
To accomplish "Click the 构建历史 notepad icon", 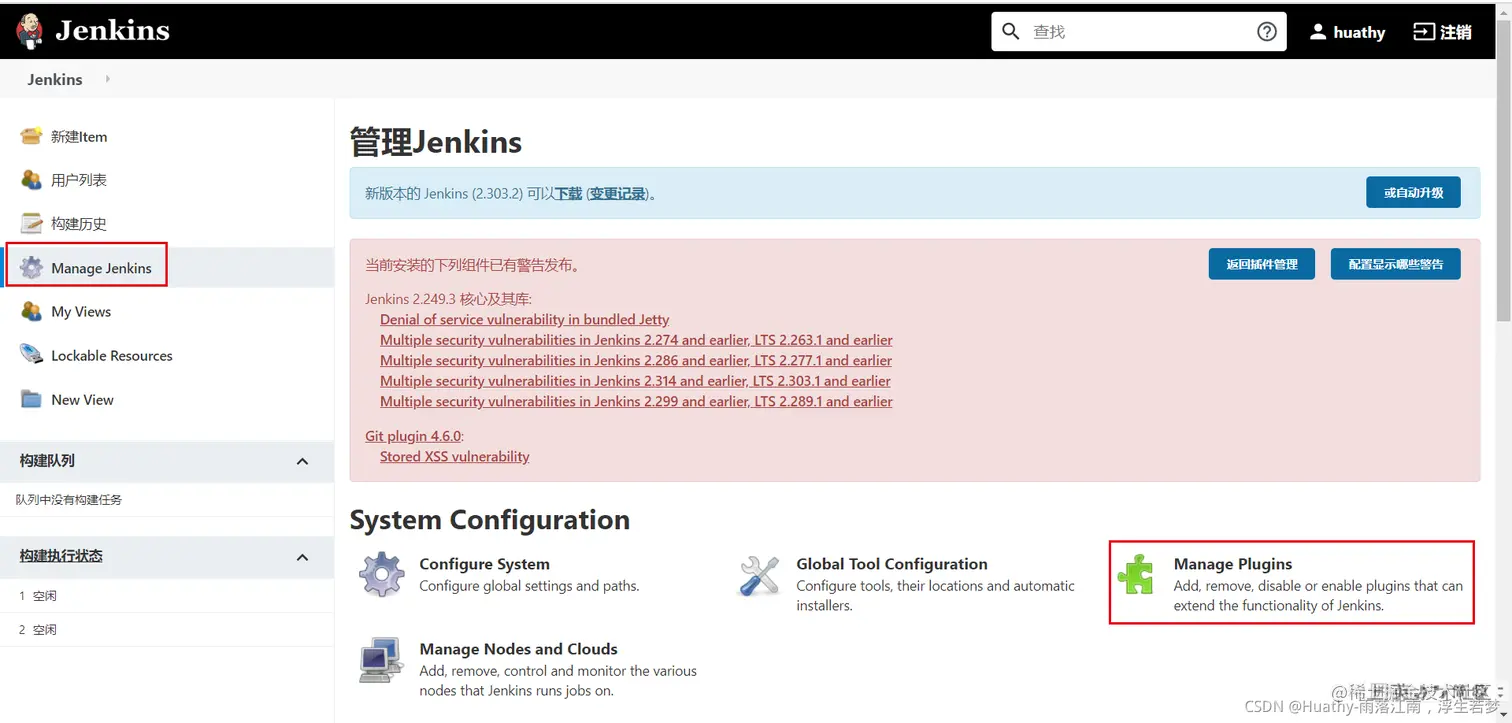I will coord(32,224).
